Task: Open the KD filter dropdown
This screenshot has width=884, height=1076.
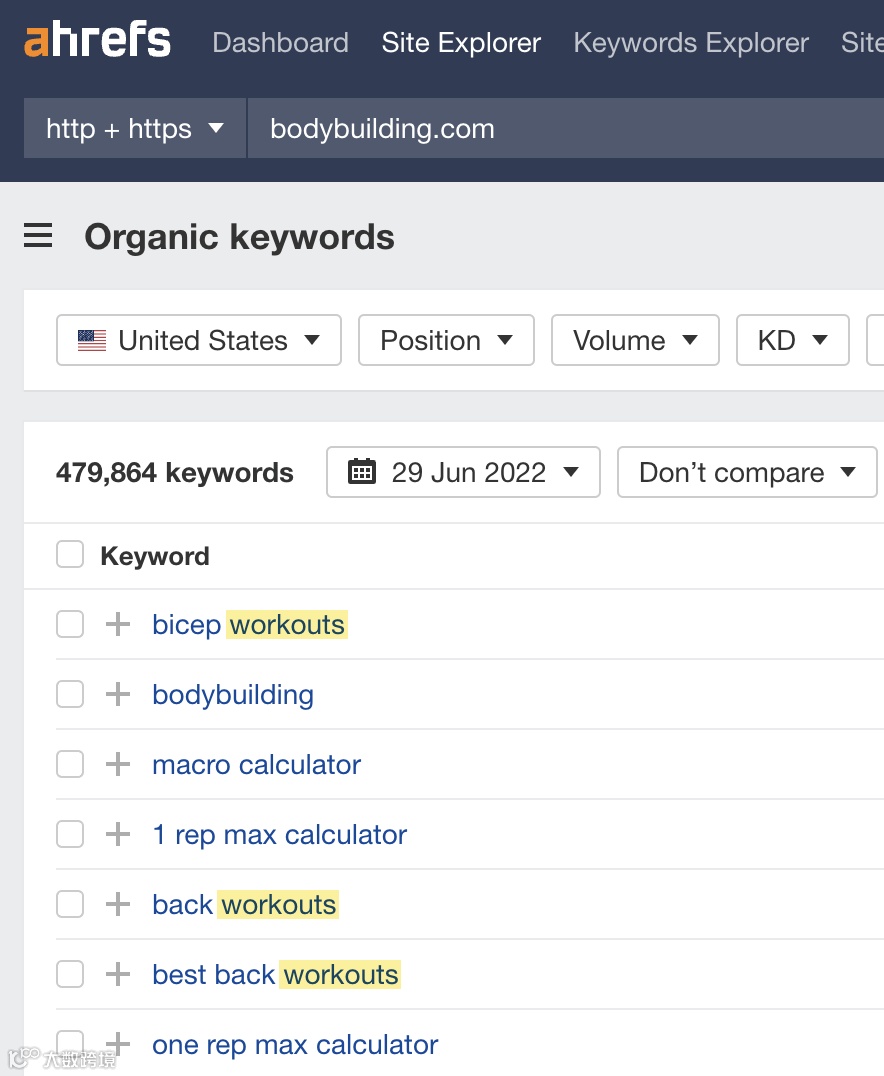Action: click(792, 340)
